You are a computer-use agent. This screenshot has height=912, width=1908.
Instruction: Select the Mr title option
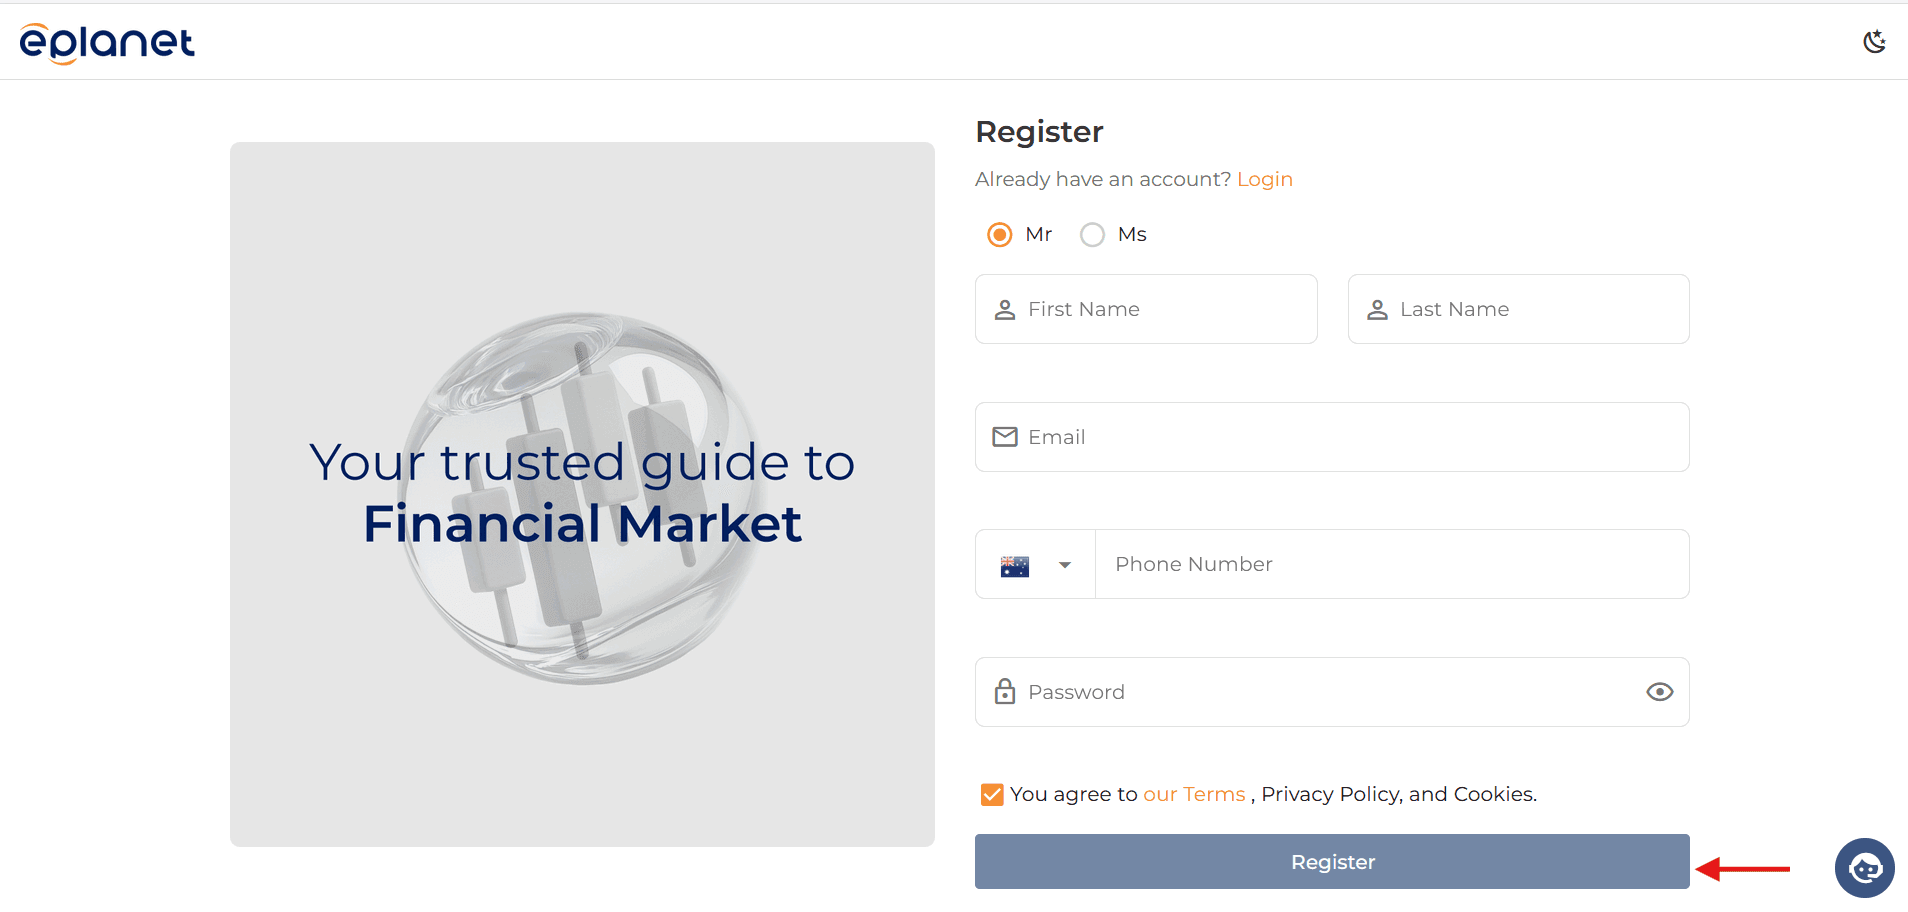pos(999,234)
